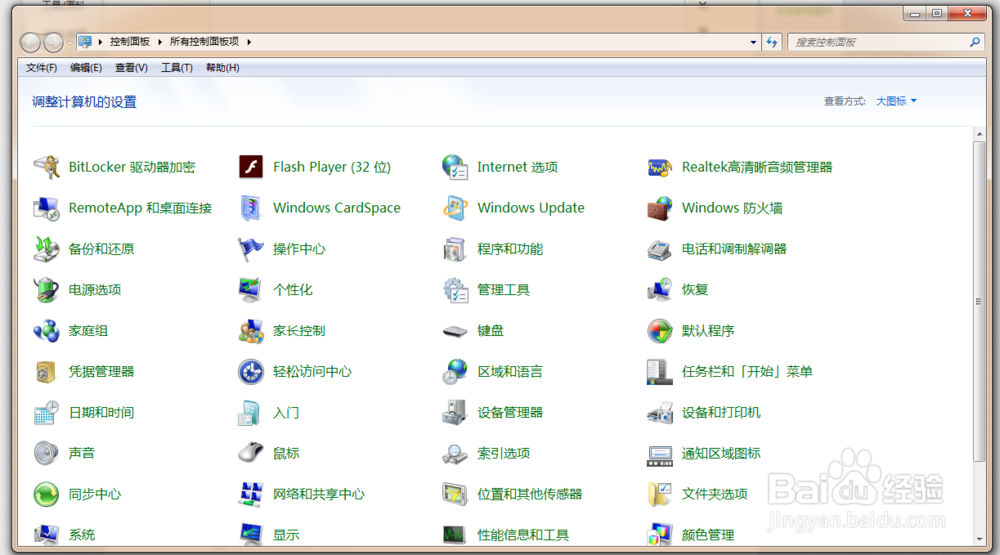Click 系统 link text

[x=82, y=535]
